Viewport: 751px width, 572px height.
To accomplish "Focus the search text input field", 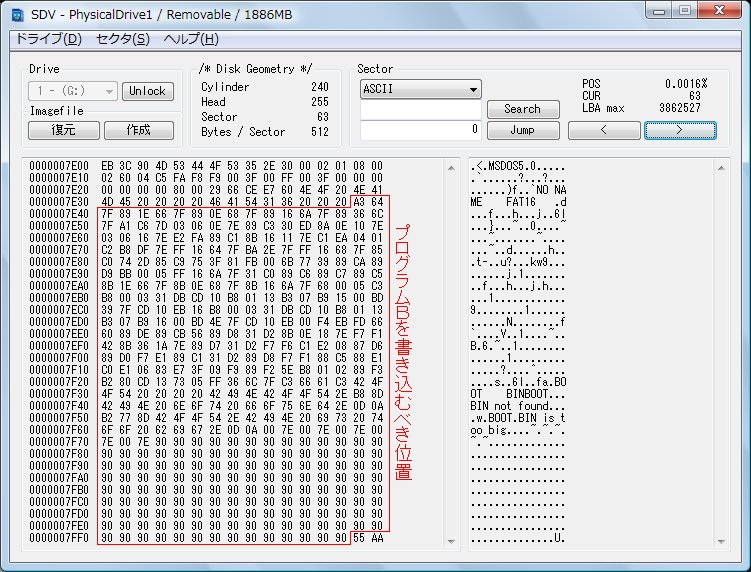I will (x=420, y=109).
